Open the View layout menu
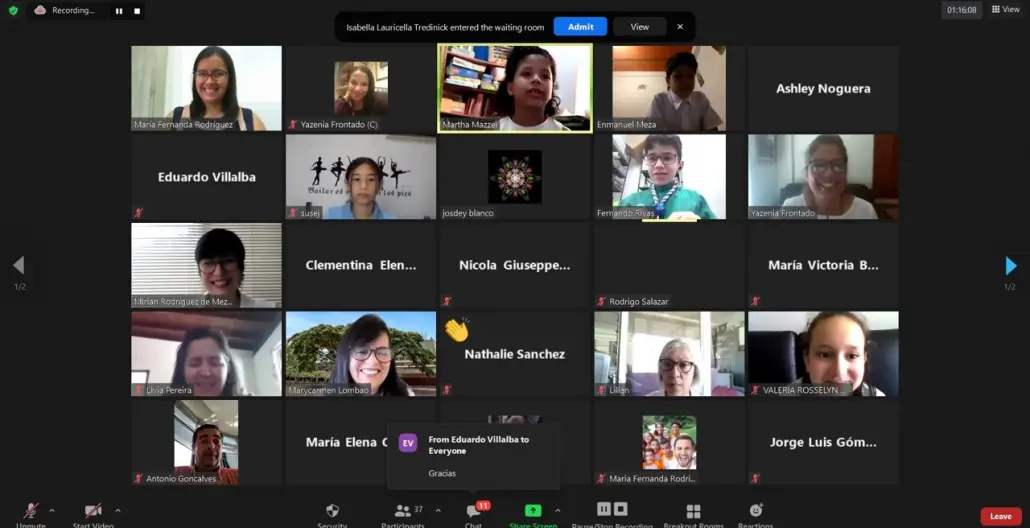 [x=1006, y=9]
